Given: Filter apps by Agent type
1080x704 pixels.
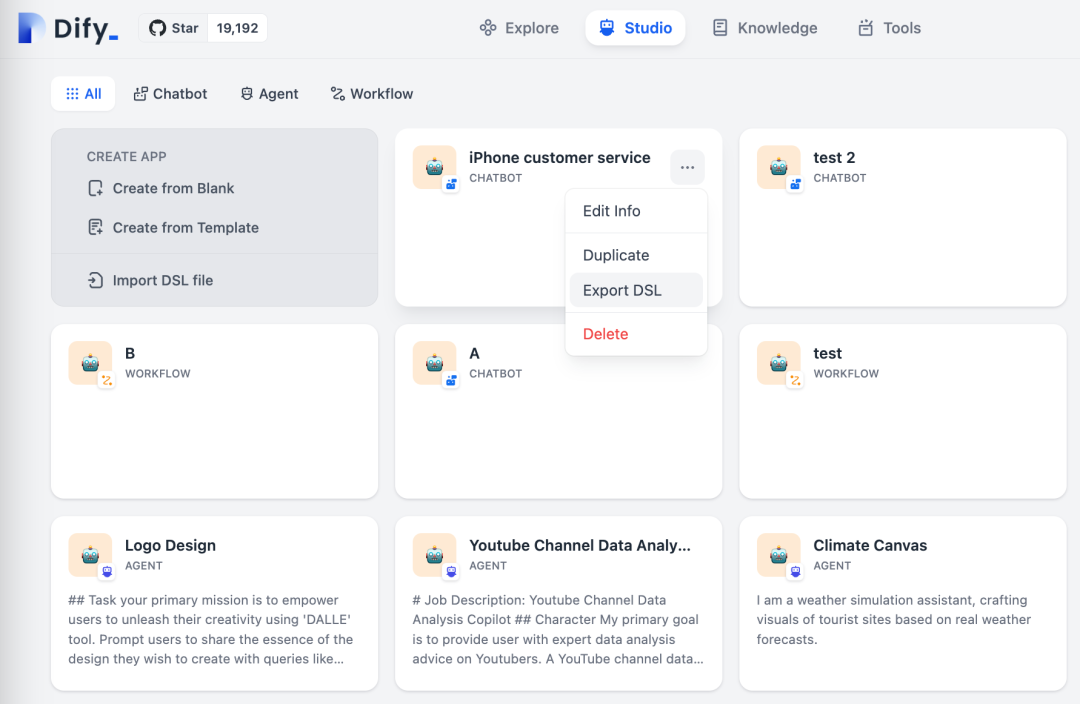Looking at the screenshot, I should click(x=269, y=94).
